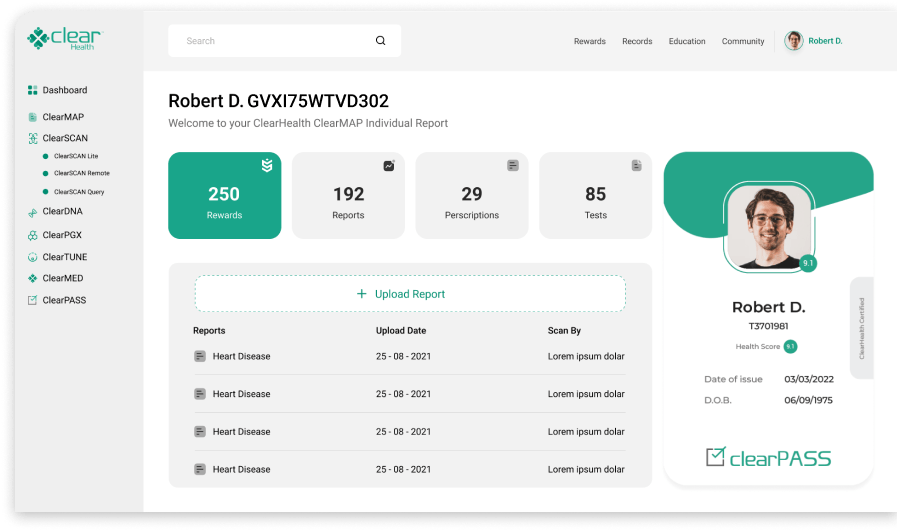This screenshot has width=897, height=531.
Task: Select ClearSCAN Lite sub-item
Action: point(75,156)
